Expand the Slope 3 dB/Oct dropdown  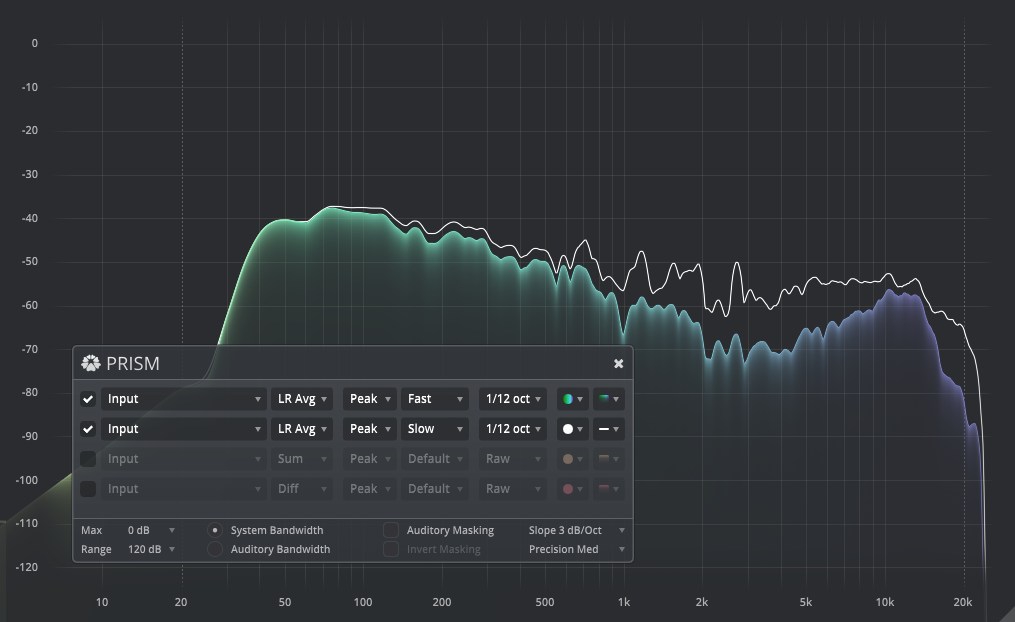coord(576,530)
